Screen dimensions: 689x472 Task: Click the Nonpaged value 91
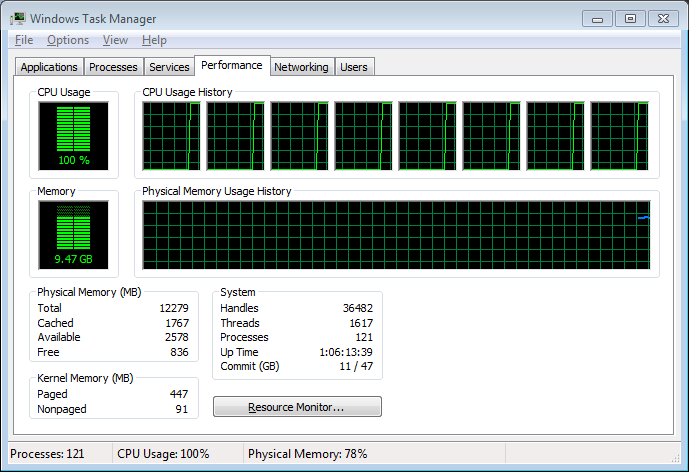point(181,409)
